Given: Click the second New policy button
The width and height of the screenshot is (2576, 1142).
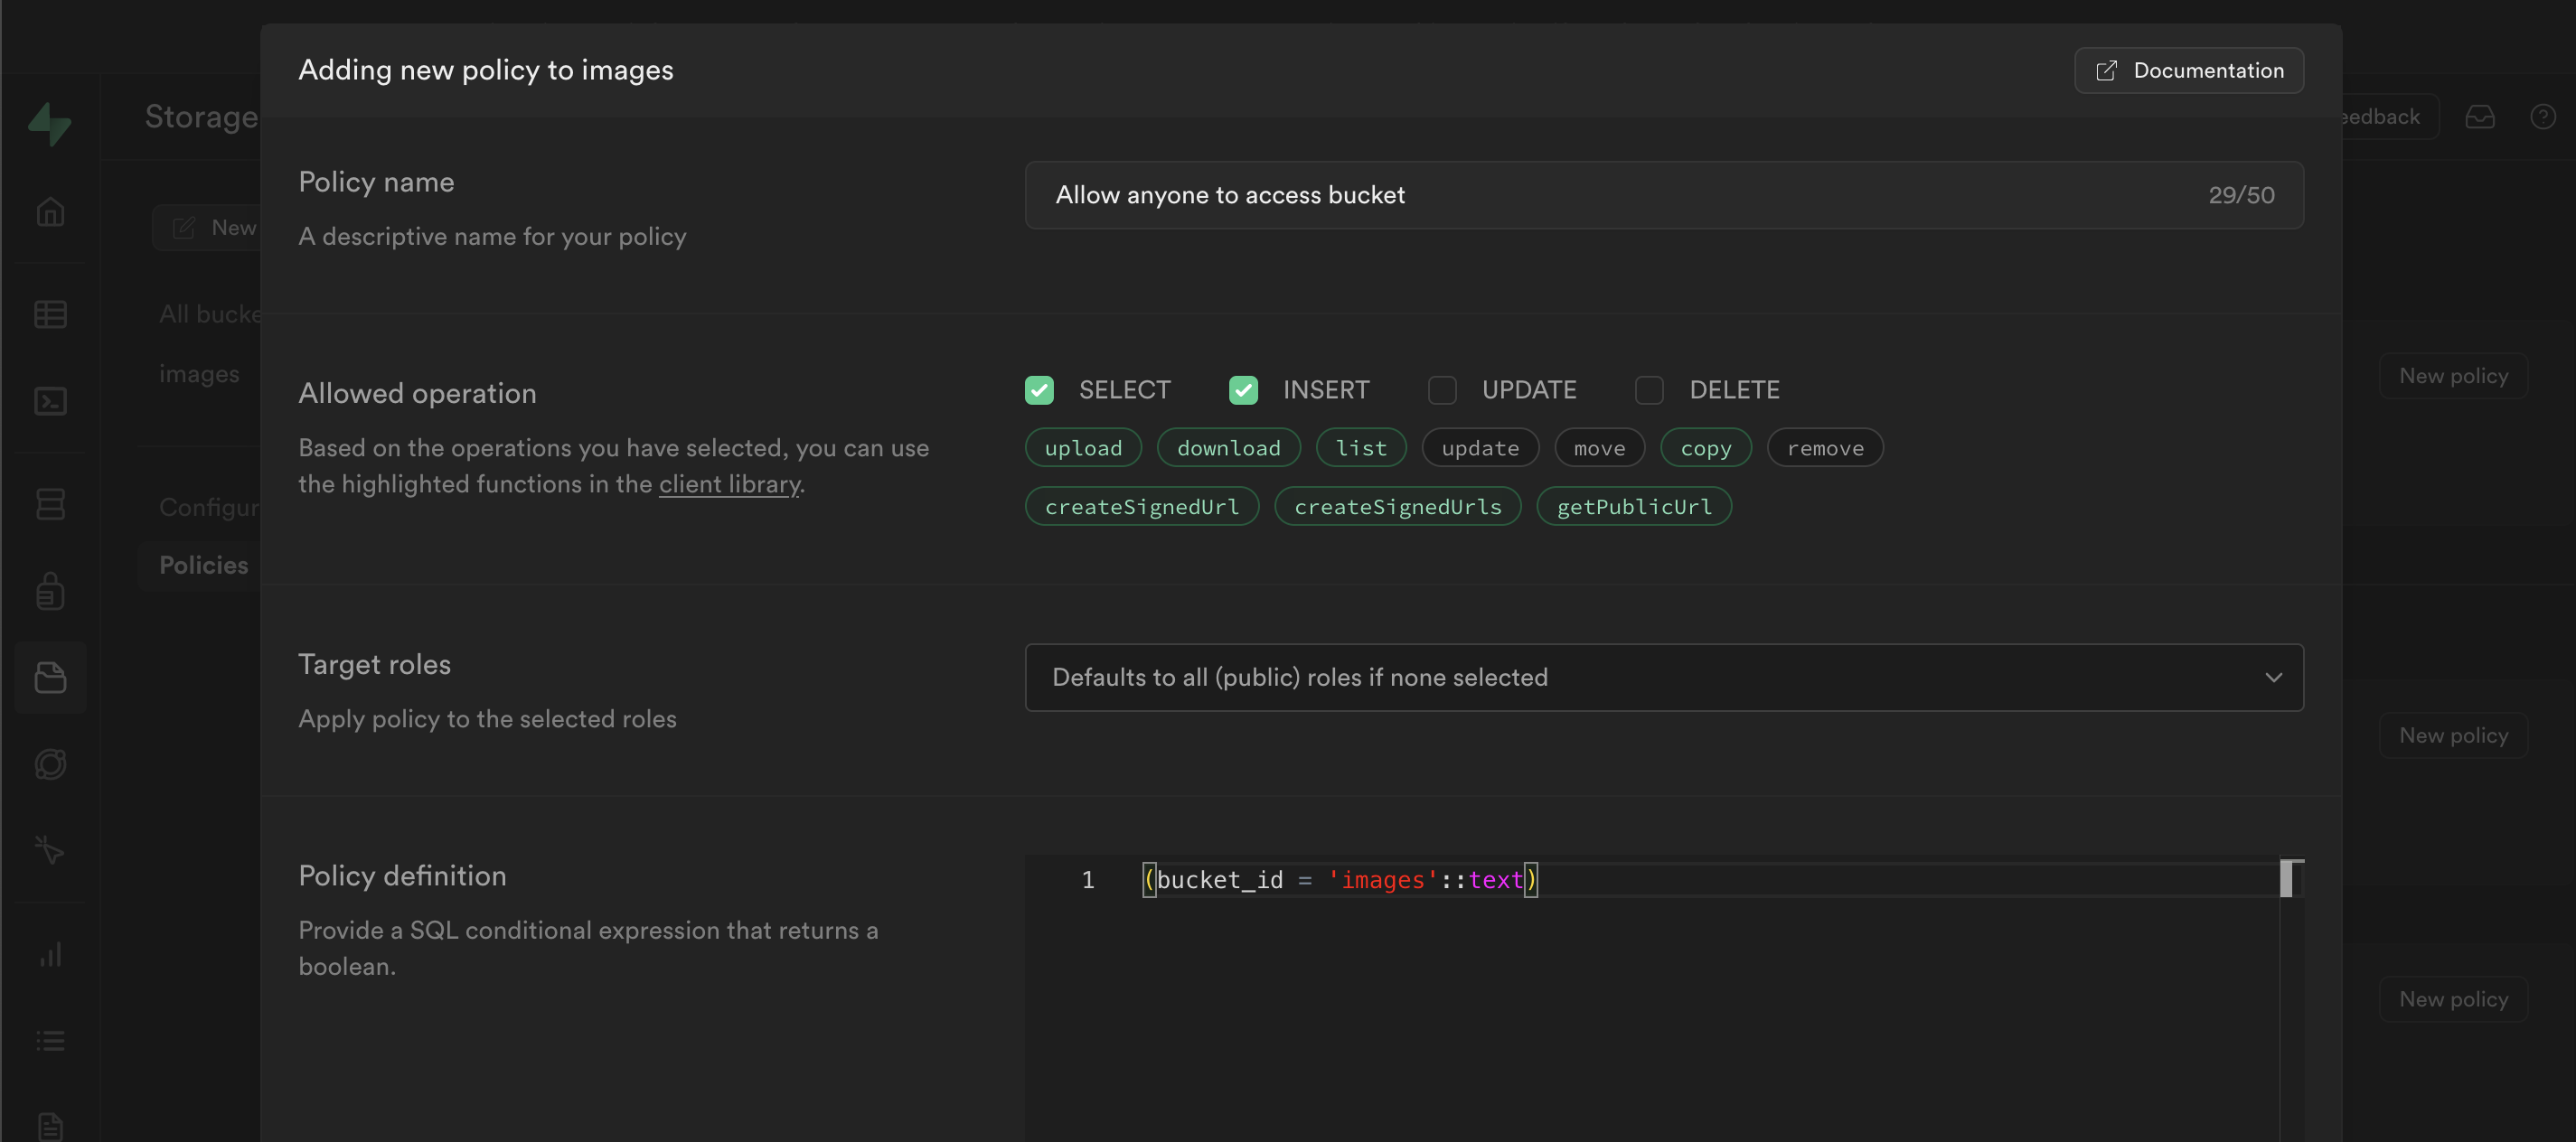Looking at the screenshot, I should pos(2453,735).
